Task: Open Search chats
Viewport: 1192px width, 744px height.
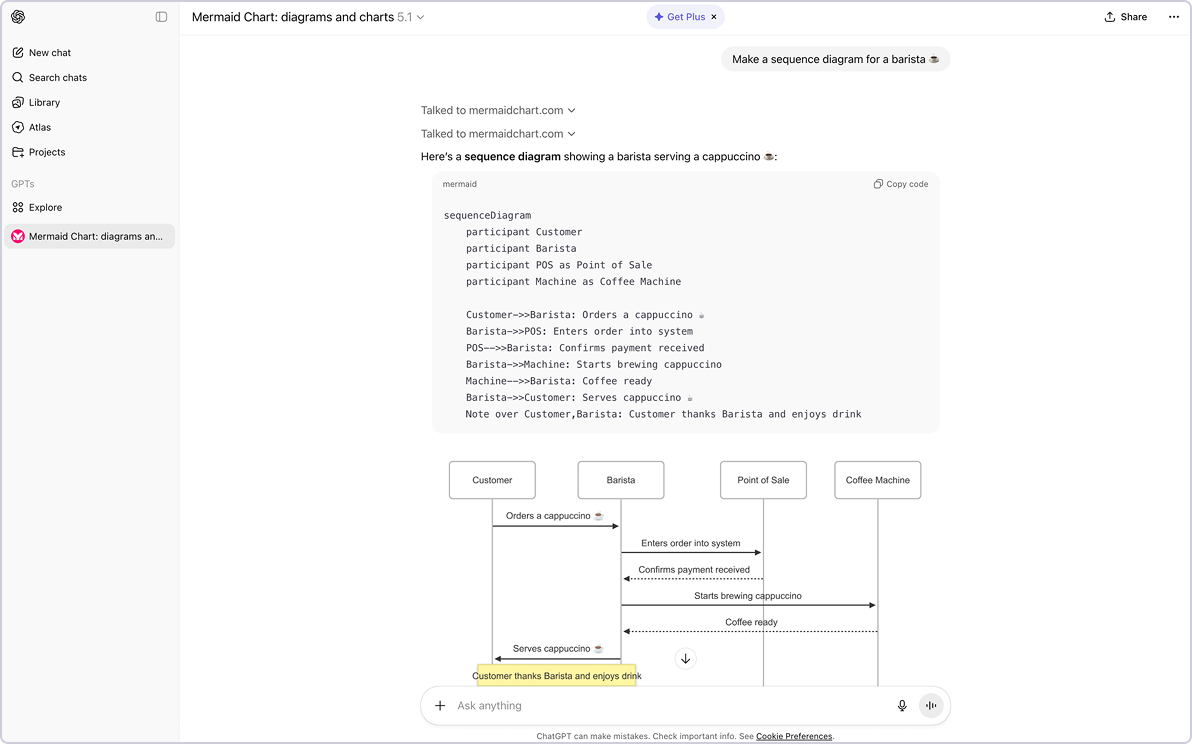Action: pos(57,78)
